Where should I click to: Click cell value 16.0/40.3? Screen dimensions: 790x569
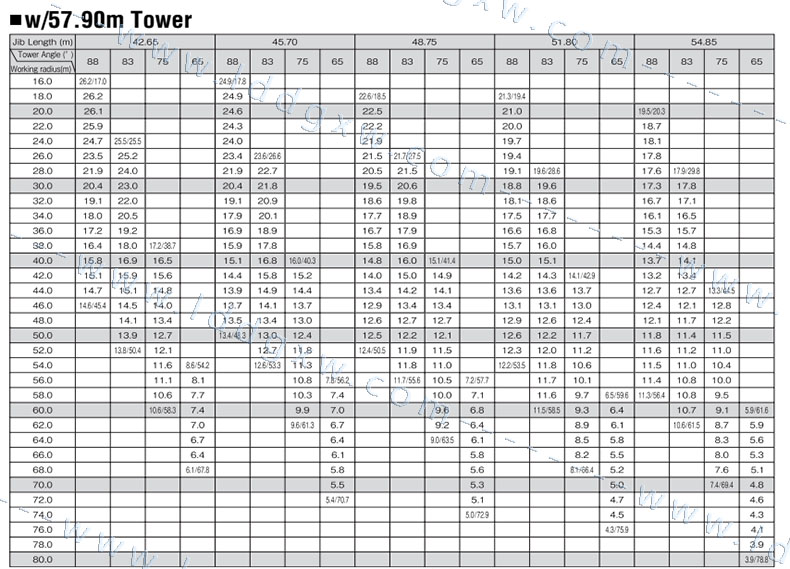302,261
